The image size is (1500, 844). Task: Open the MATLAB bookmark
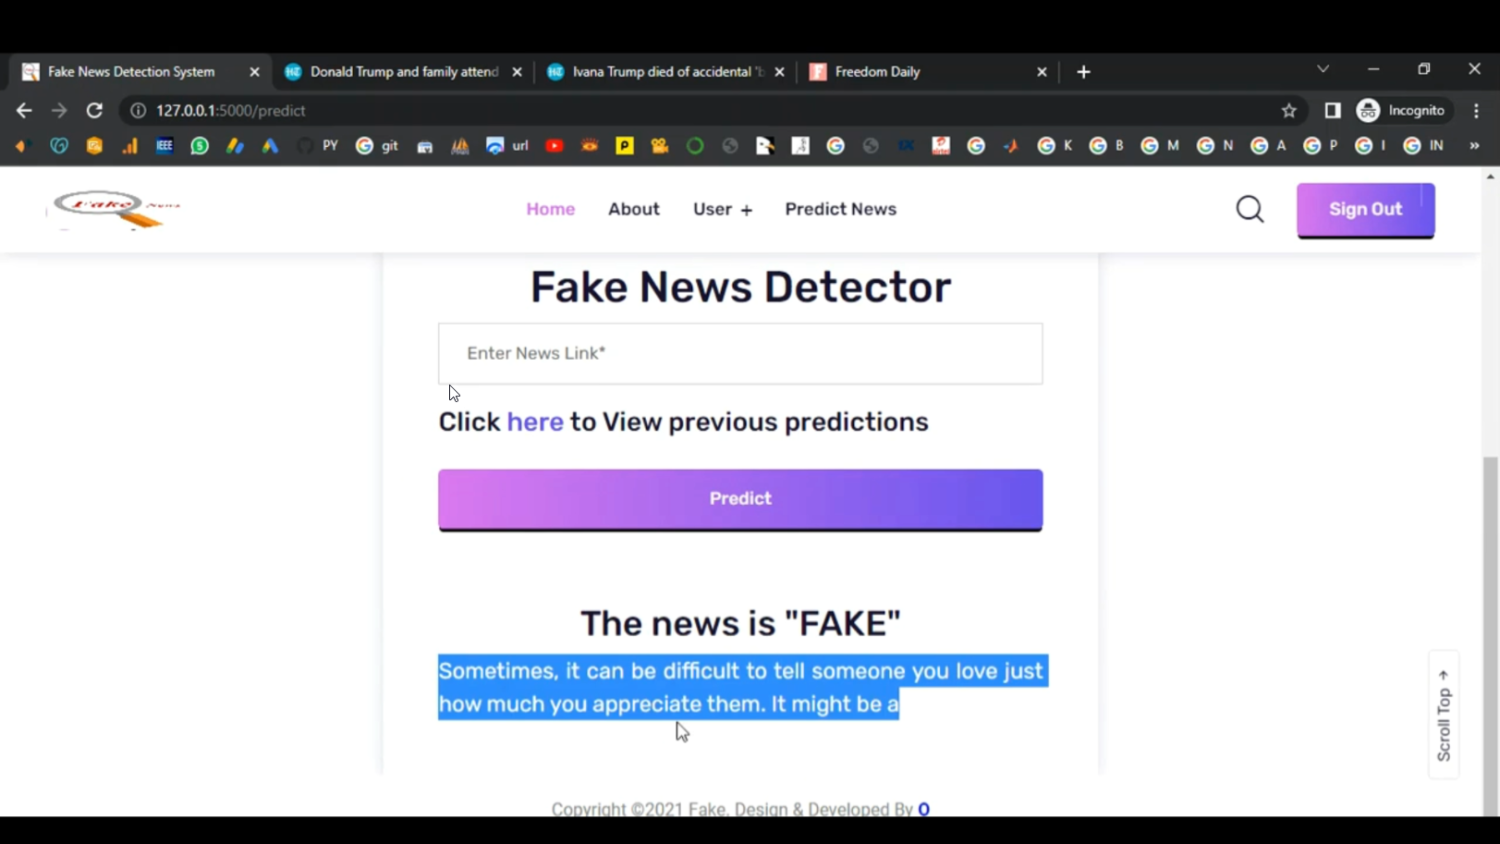tap(459, 146)
